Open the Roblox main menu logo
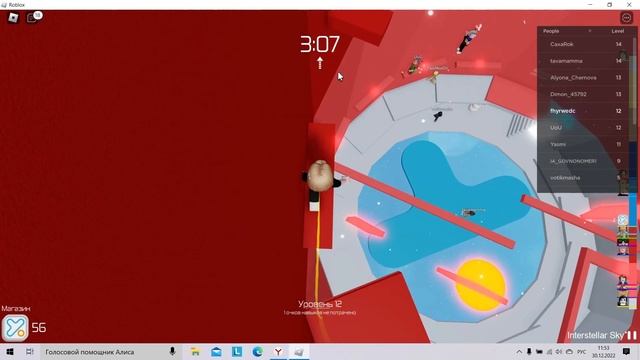The image size is (640, 360). pos(13,18)
